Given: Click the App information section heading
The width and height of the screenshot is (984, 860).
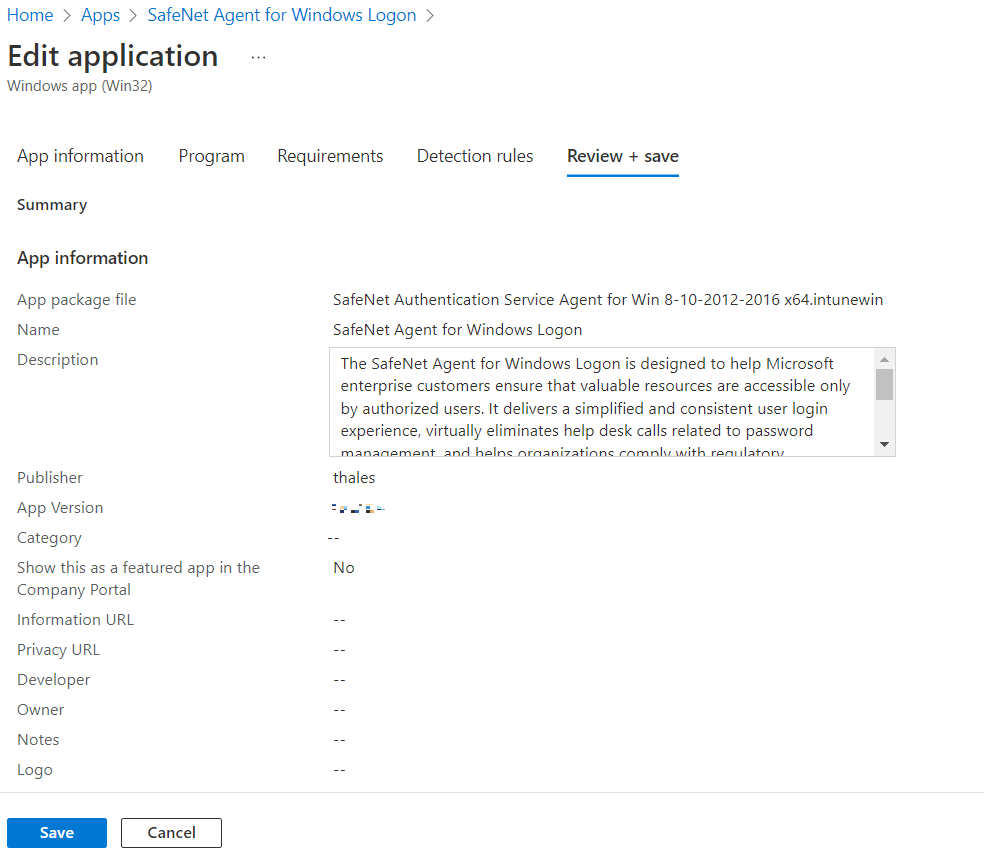Looking at the screenshot, I should coord(83,258).
